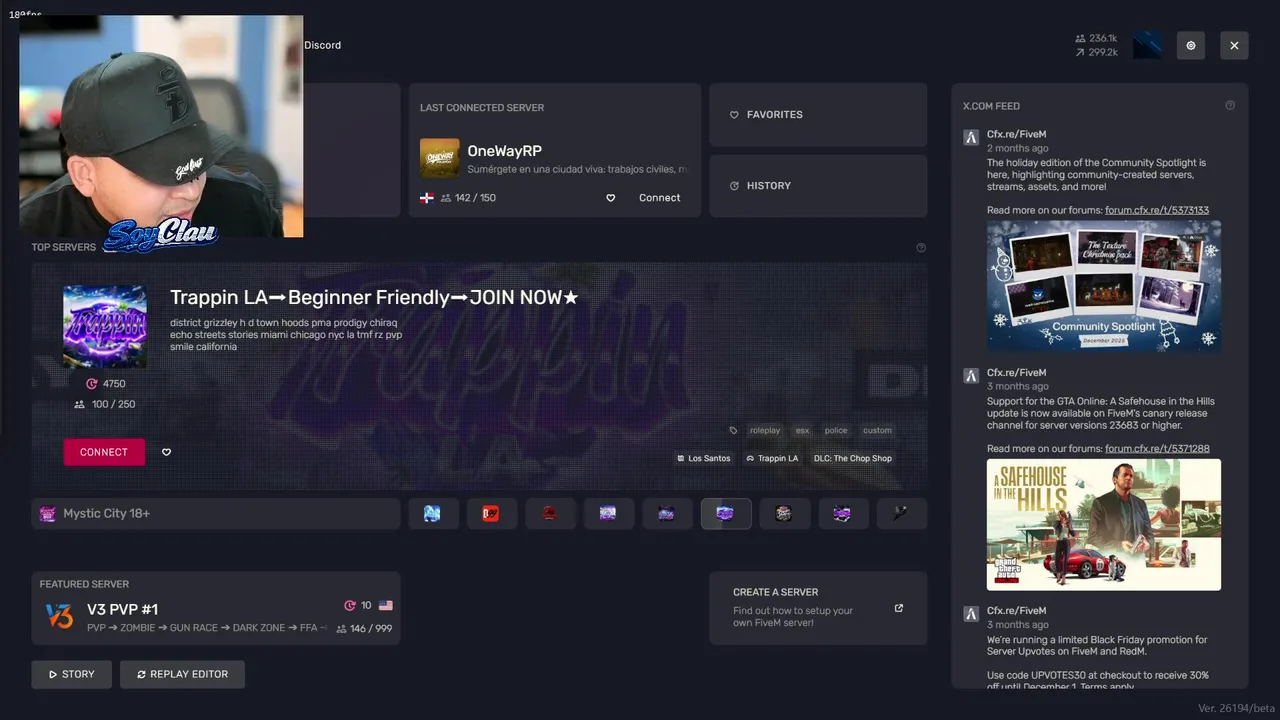Image resolution: width=1280 pixels, height=720 pixels.
Task: Click the 'Ver. 26194/beta' version text
Action: coord(1235,708)
